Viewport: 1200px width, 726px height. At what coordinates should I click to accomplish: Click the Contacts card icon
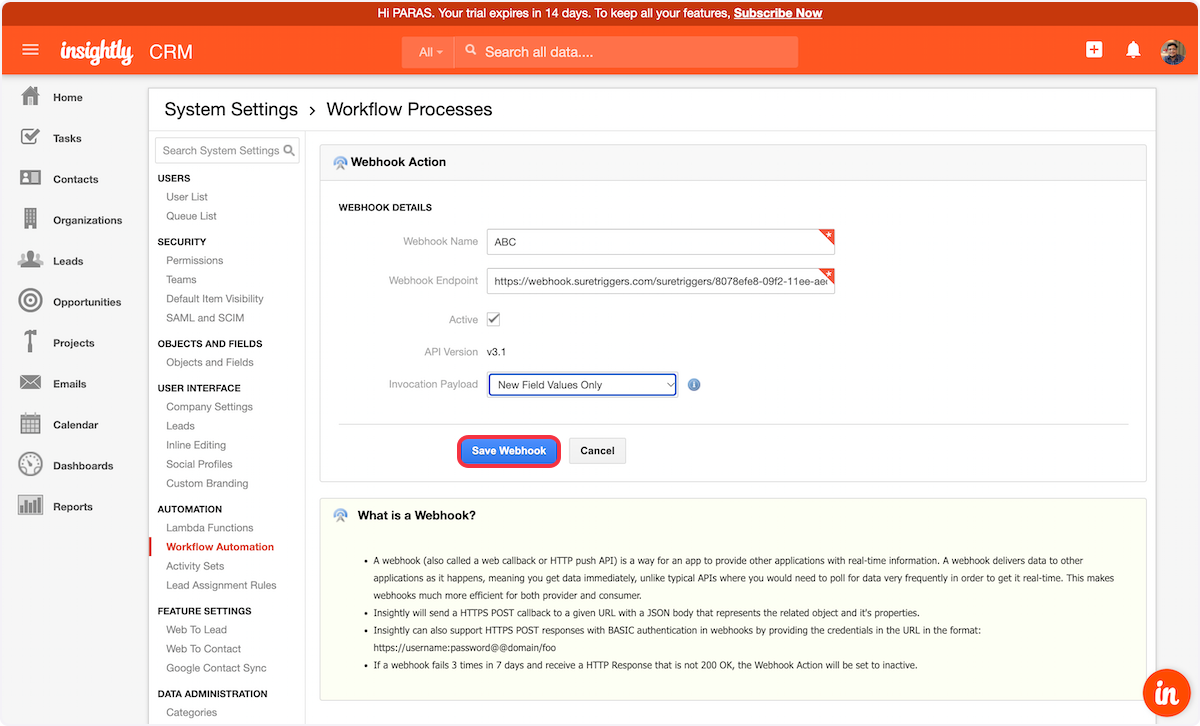coord(31,178)
